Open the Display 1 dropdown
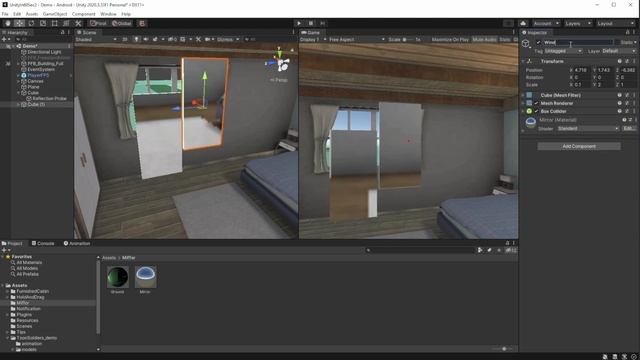This screenshot has height=360, width=640. pyautogui.click(x=313, y=40)
